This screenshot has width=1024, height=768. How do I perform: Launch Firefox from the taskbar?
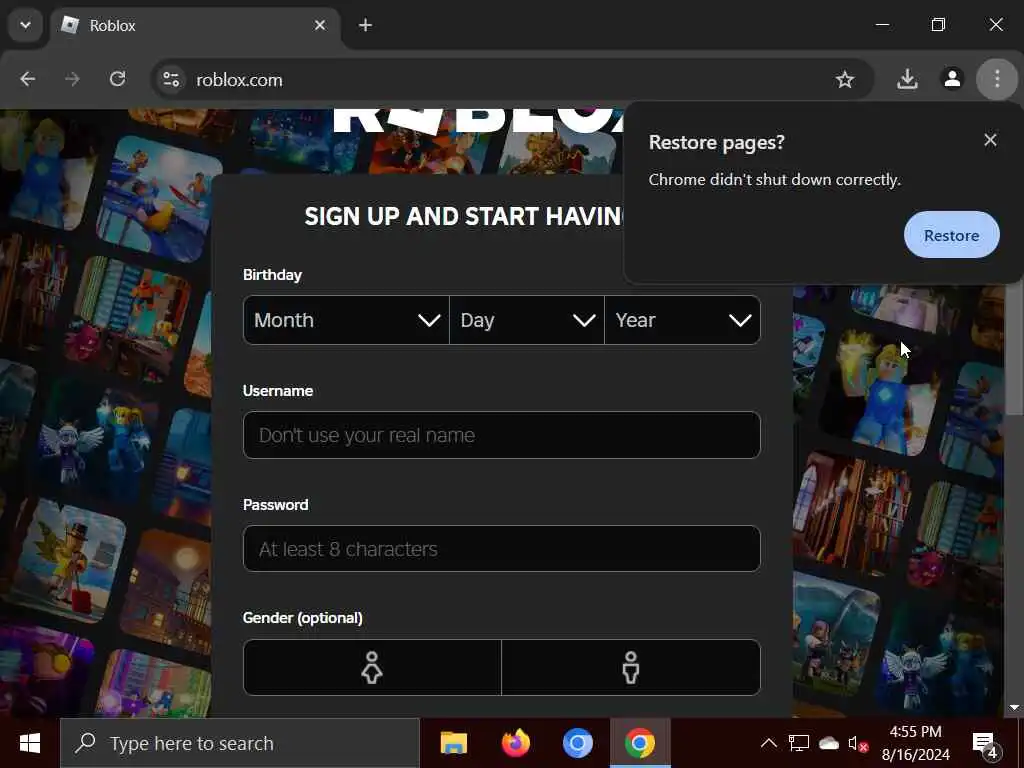click(515, 743)
